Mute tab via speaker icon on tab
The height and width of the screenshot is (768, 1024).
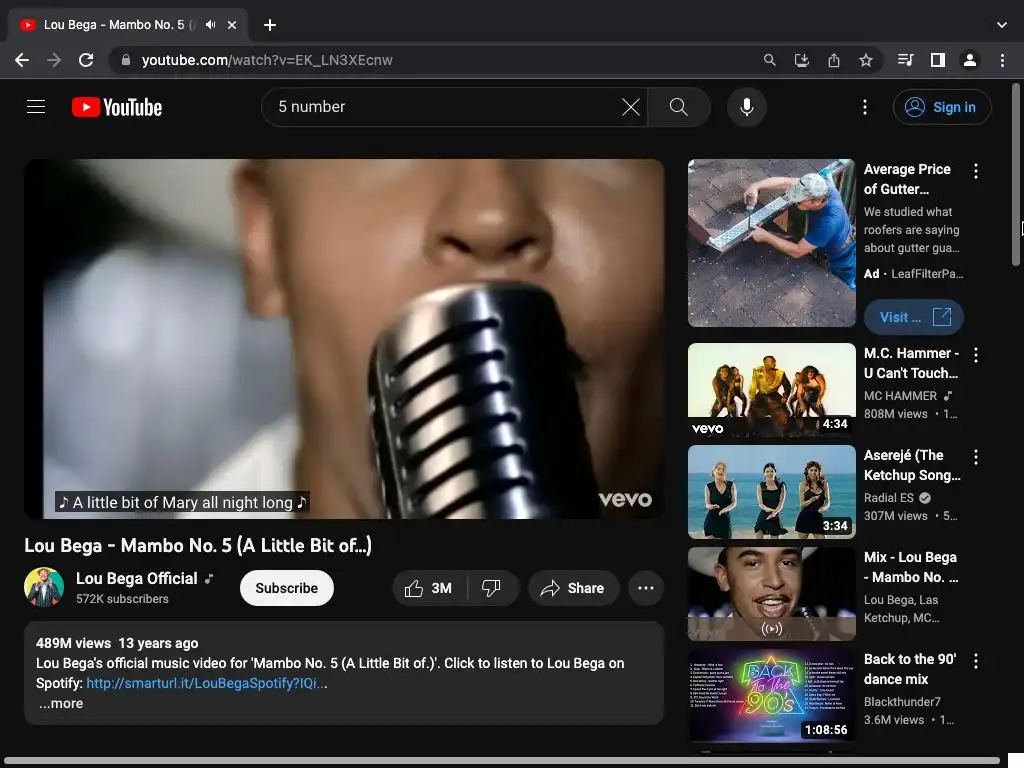tap(210, 25)
